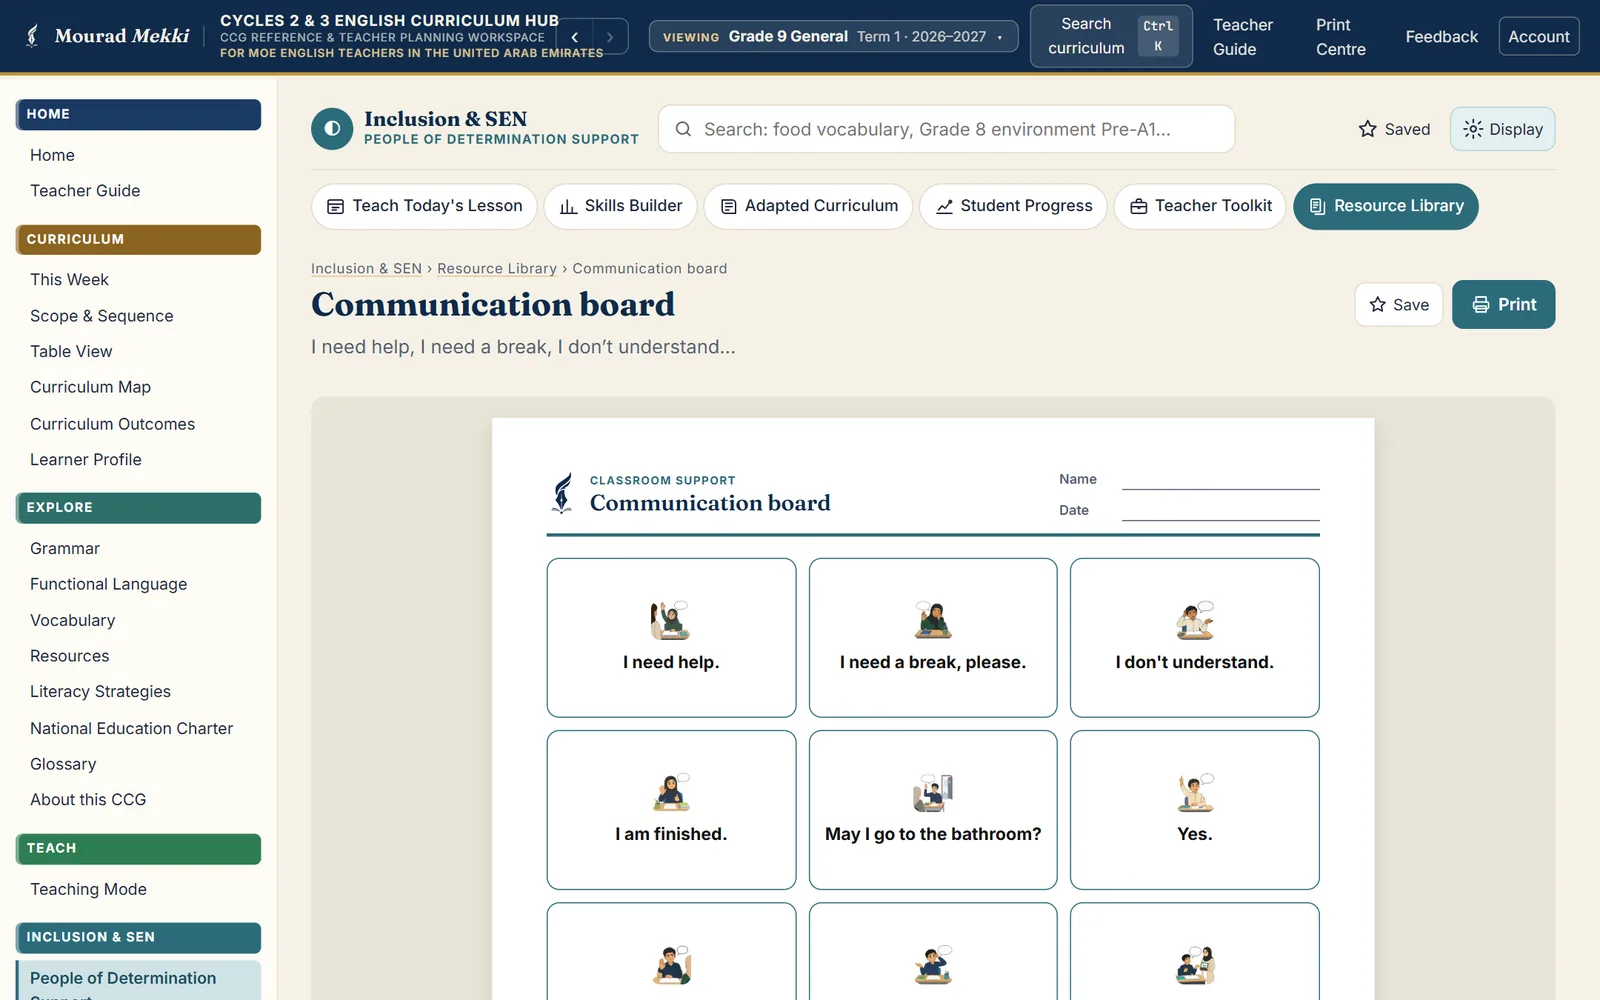Click the Inclusion & SEN half-circle icon
The width and height of the screenshot is (1600, 1000).
(x=332, y=129)
